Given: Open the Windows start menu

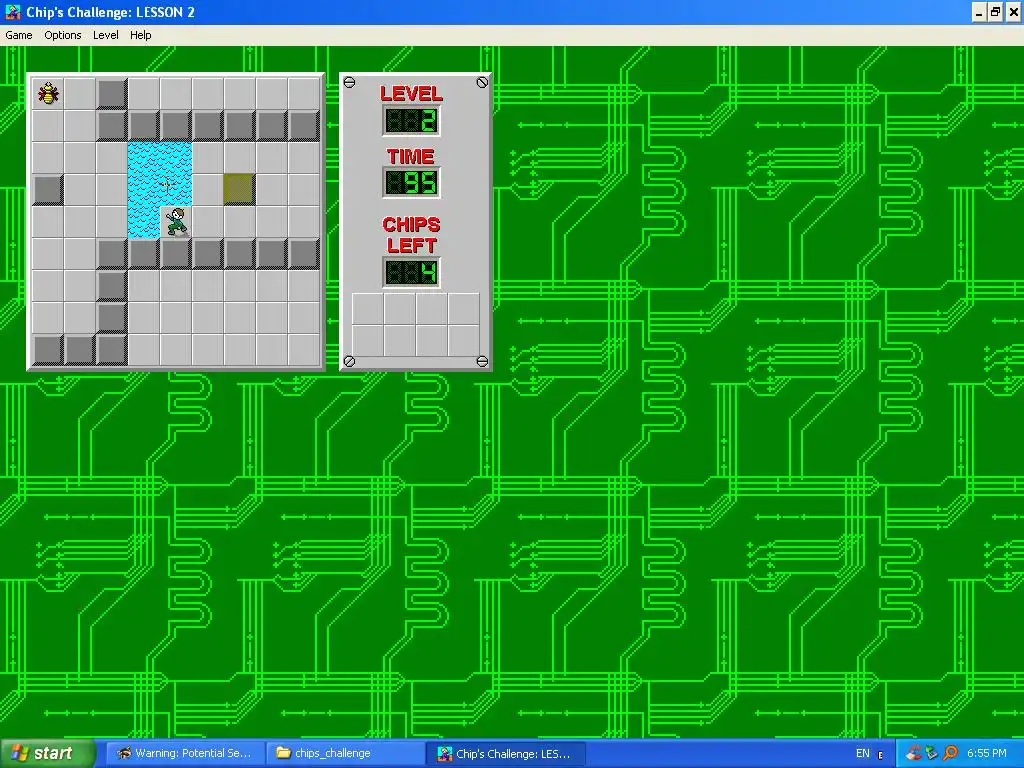Looking at the screenshot, I should point(47,753).
